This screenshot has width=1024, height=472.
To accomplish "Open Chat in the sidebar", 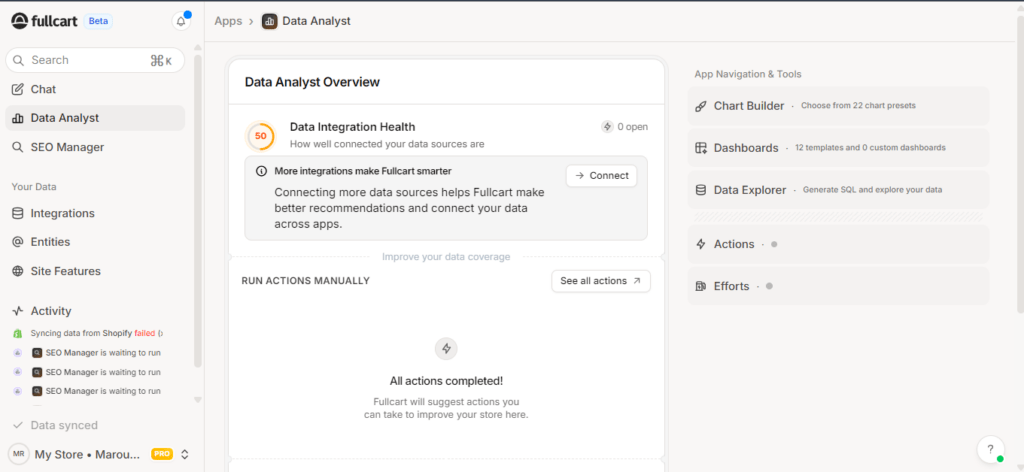I will pyautogui.click(x=95, y=89).
